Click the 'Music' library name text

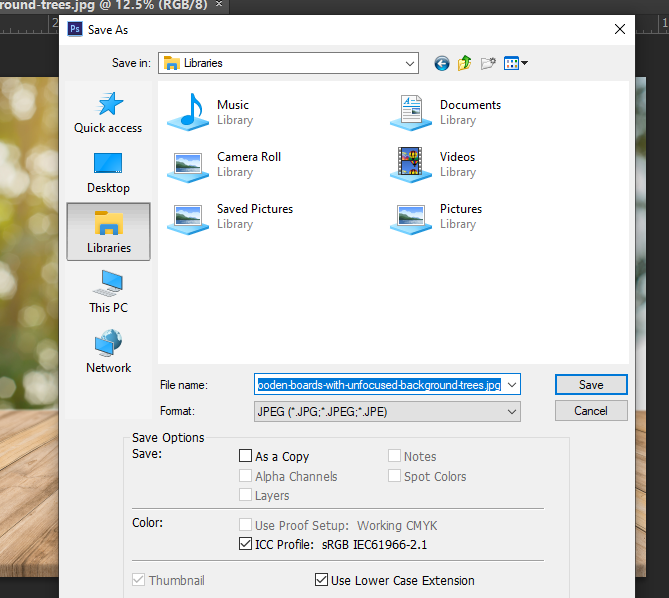pos(233,105)
